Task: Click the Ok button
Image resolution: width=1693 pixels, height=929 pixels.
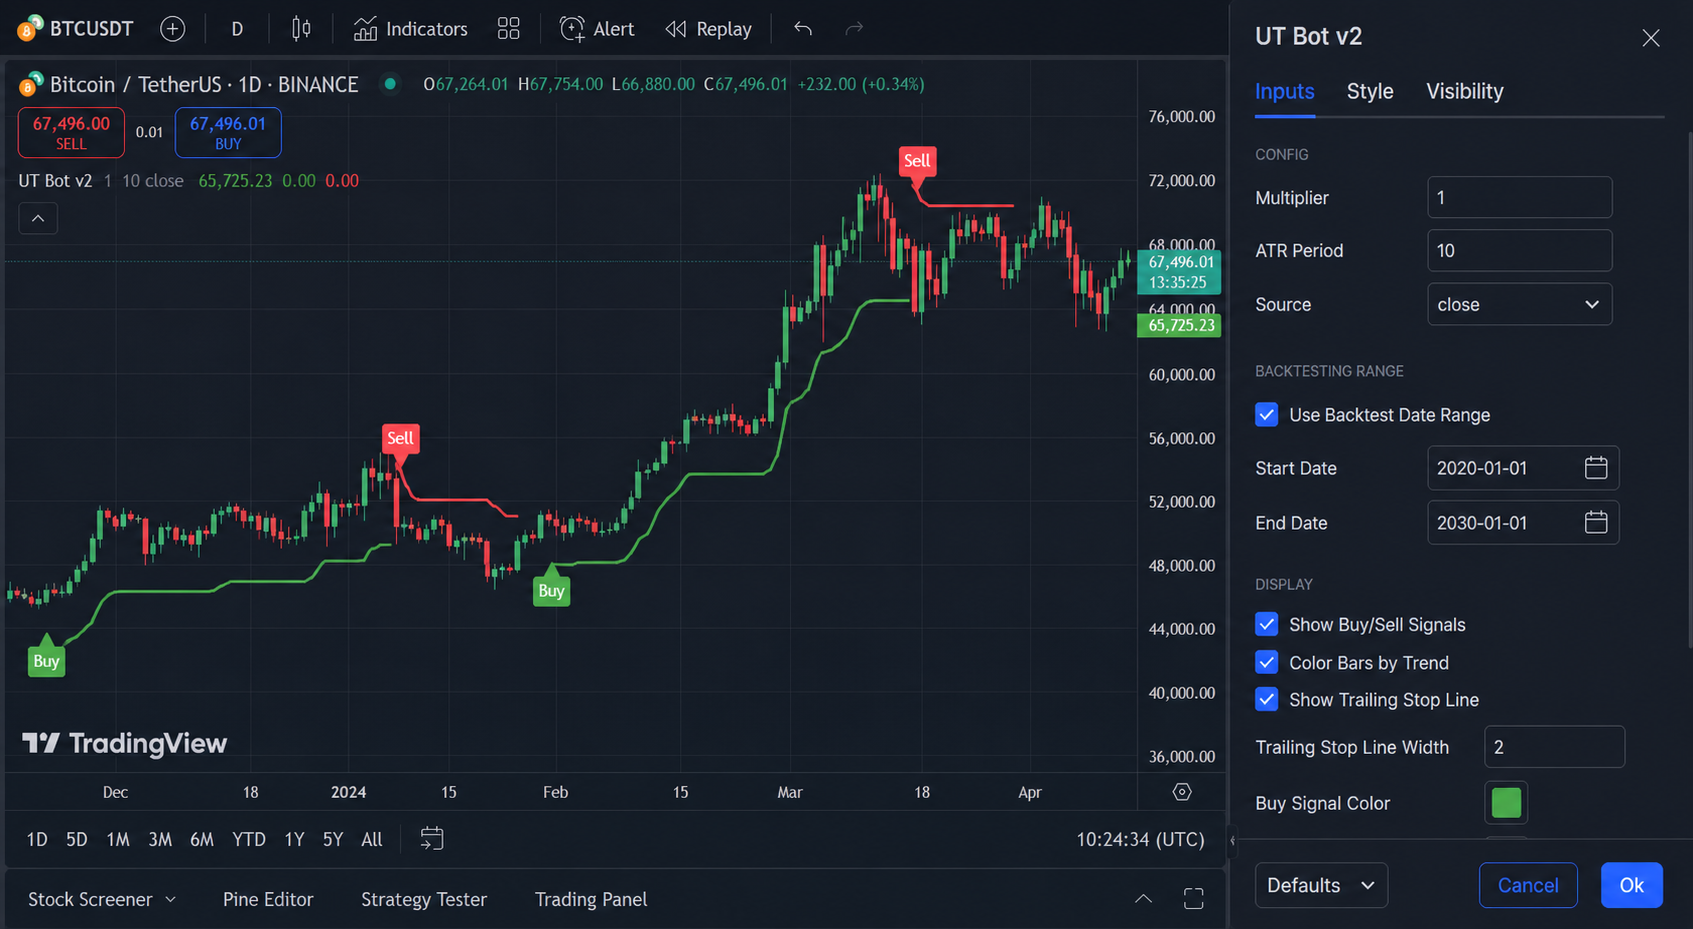Action: [1631, 885]
